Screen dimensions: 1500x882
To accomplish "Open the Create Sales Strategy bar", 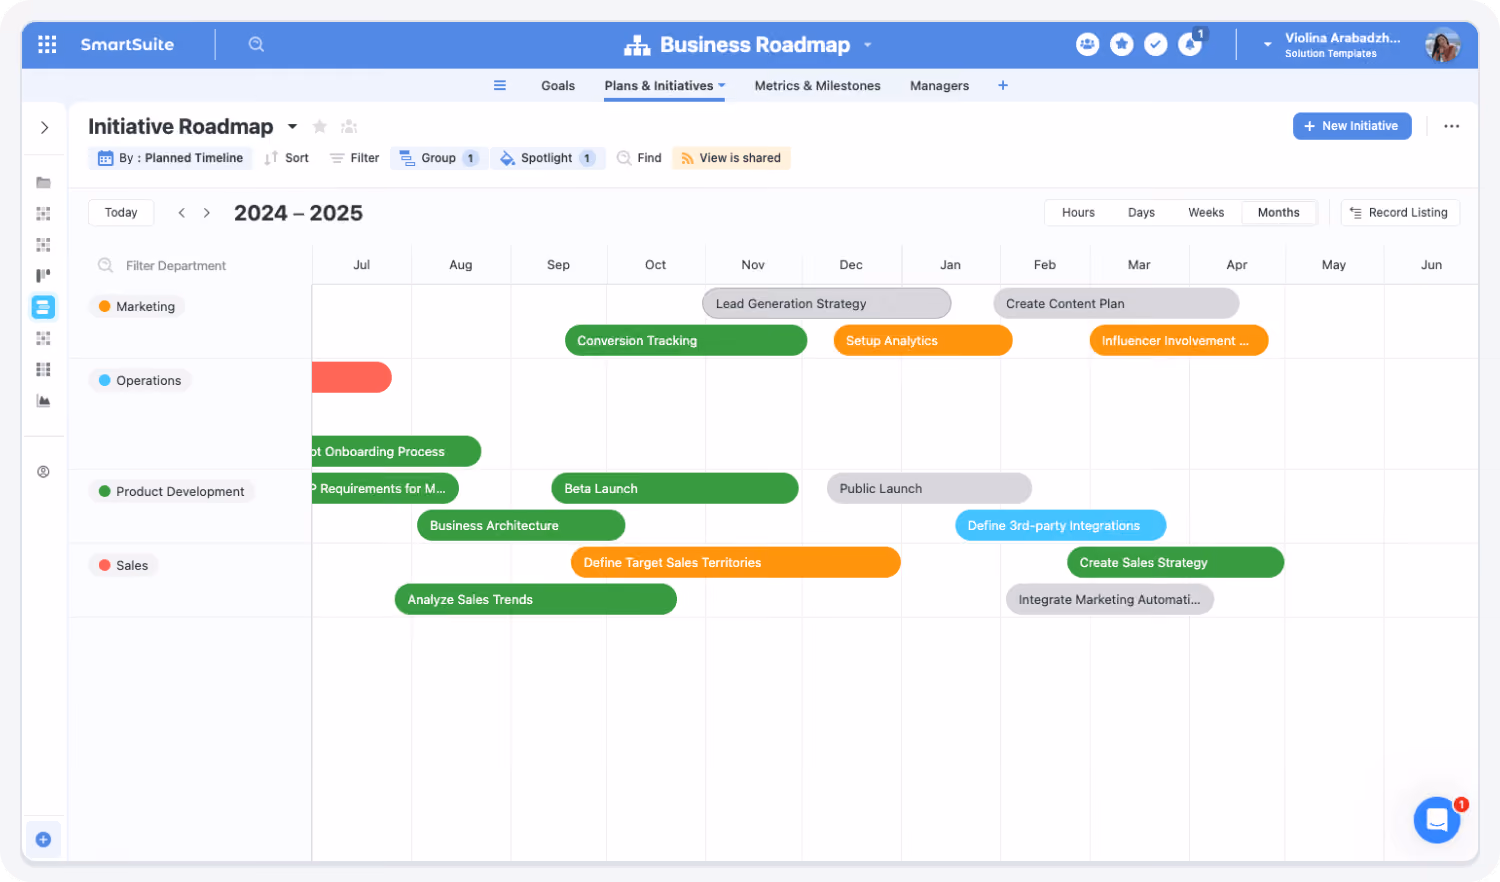I will [x=1176, y=562].
